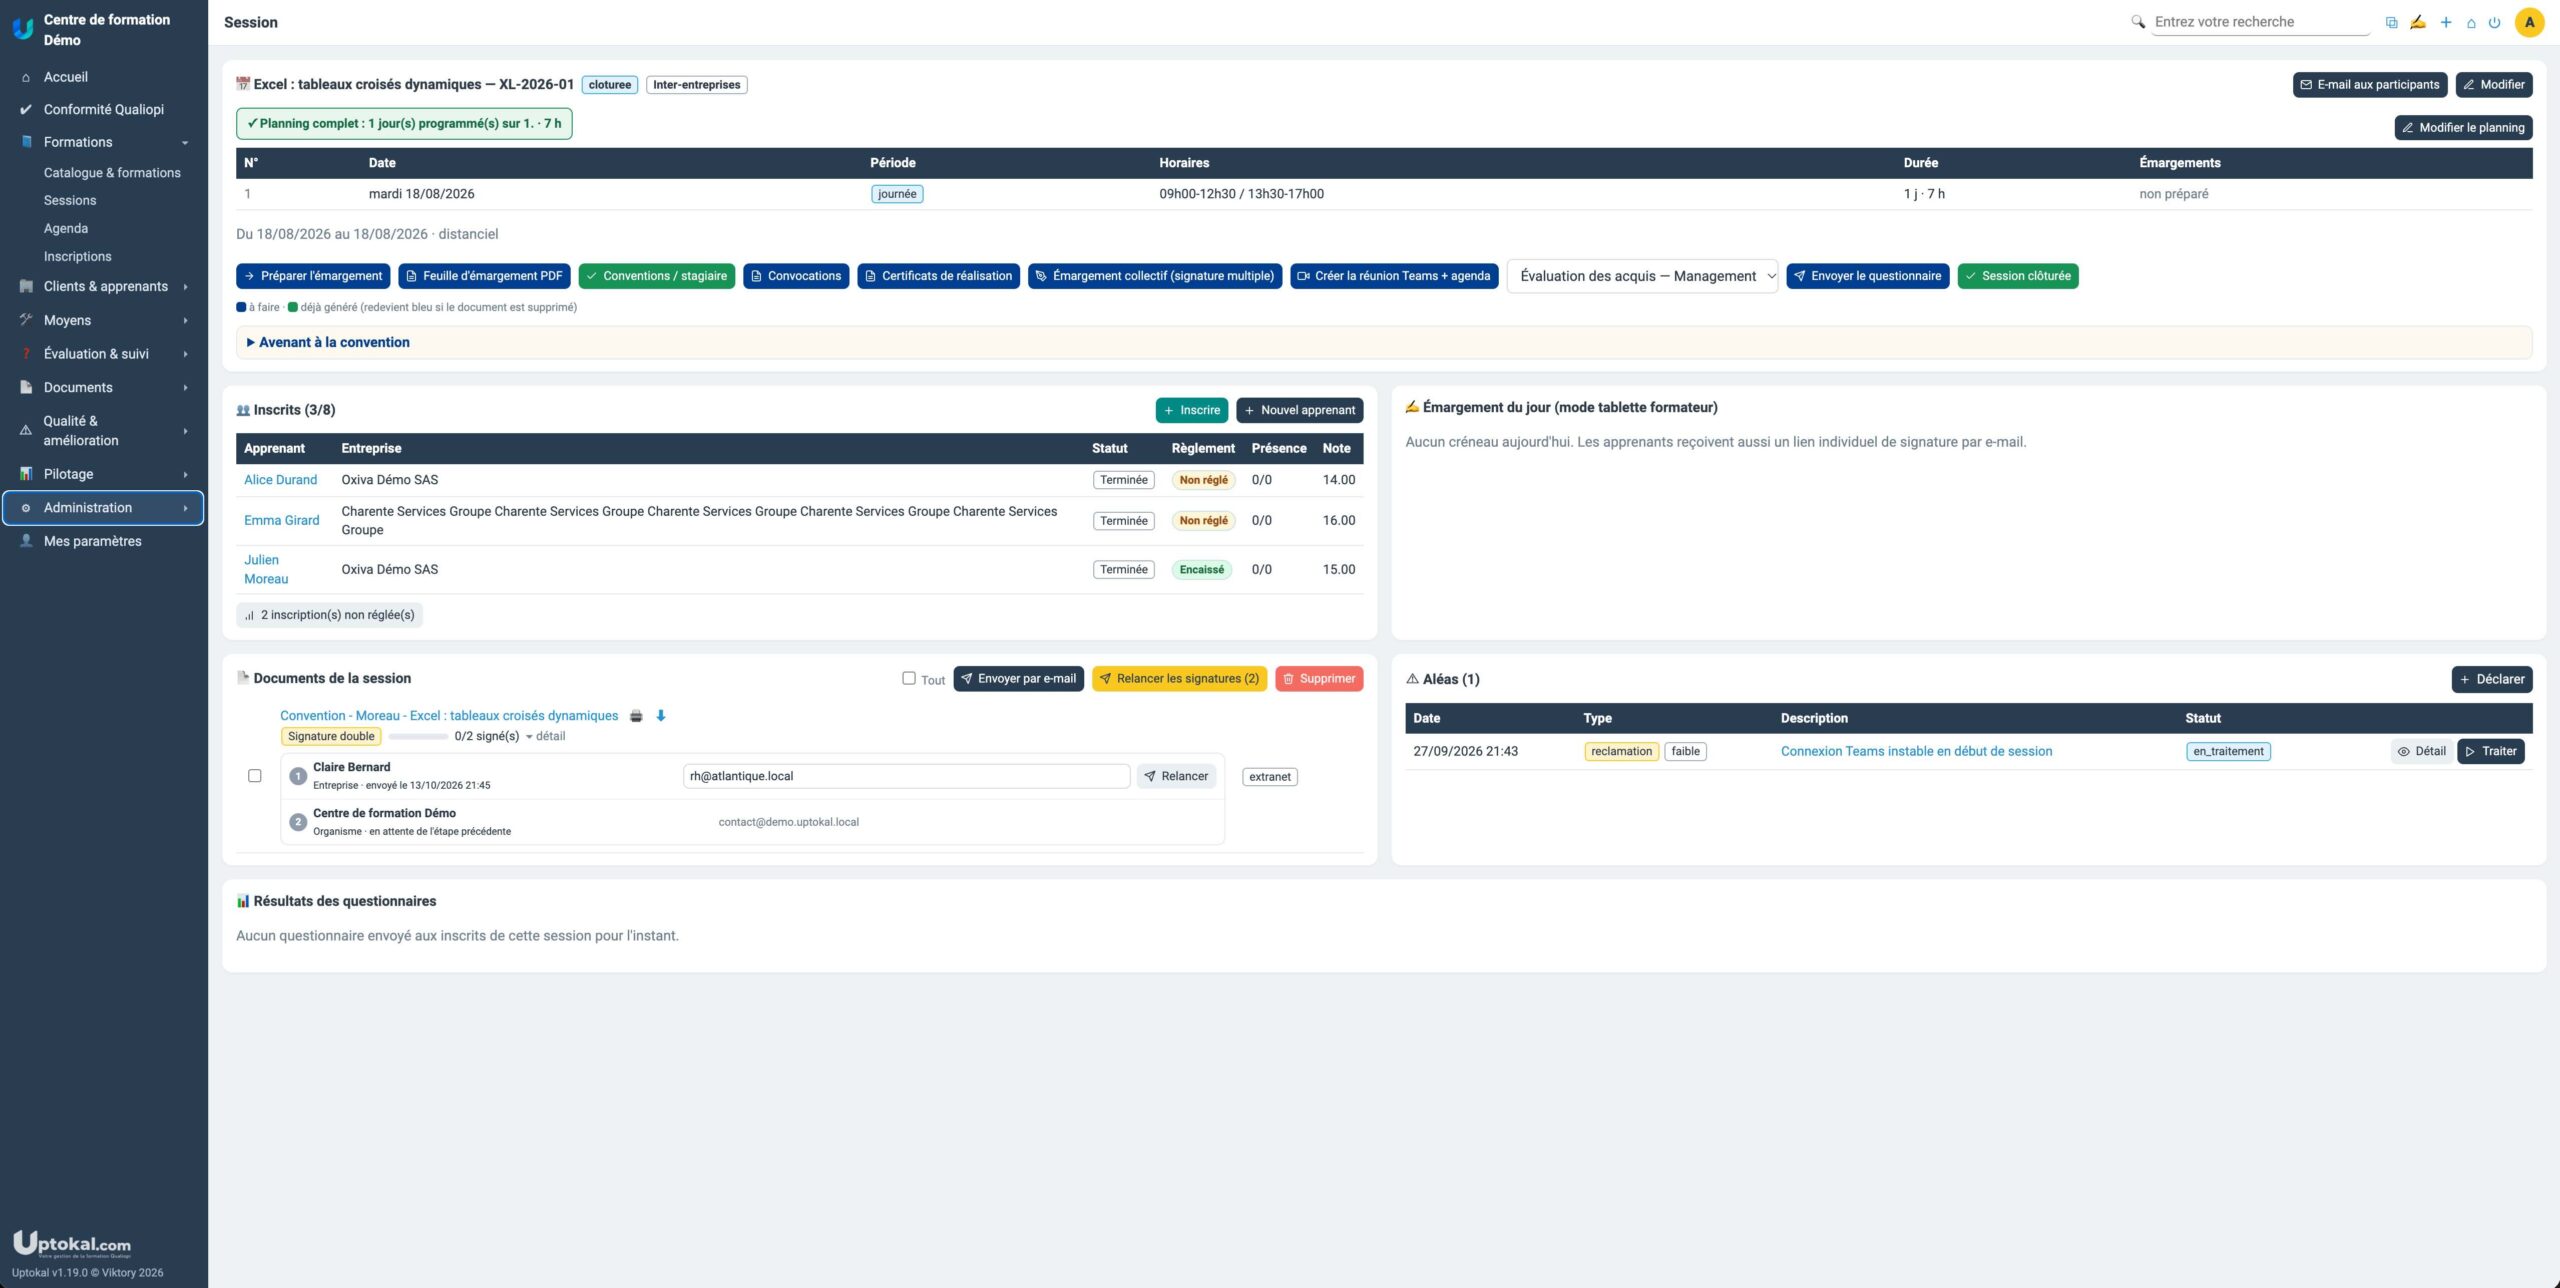Toggle the signature 'détail' disclosure
This screenshot has height=1288, width=2560.
point(546,736)
